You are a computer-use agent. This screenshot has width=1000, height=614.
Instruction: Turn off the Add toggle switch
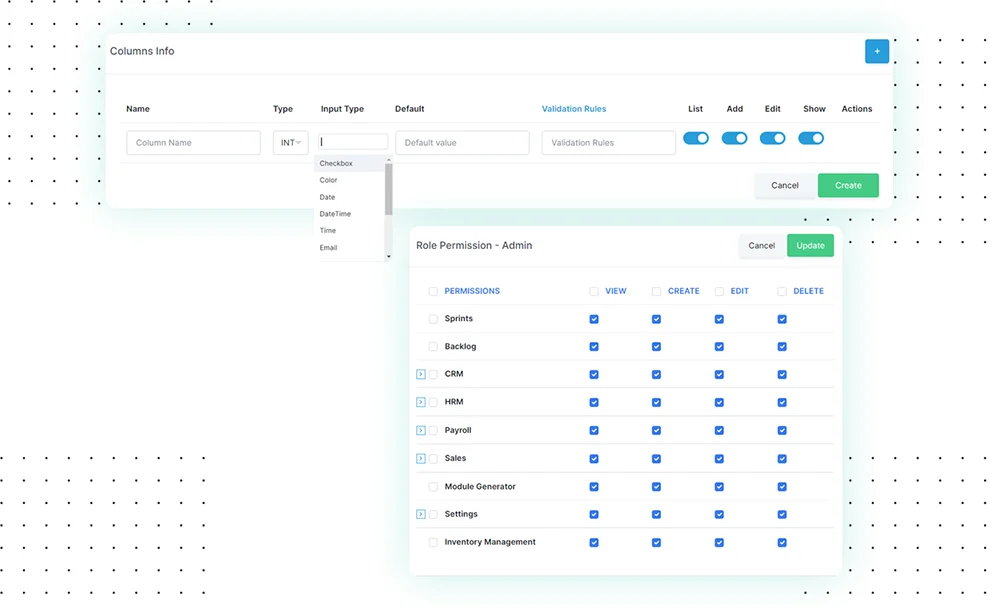click(x=734, y=139)
